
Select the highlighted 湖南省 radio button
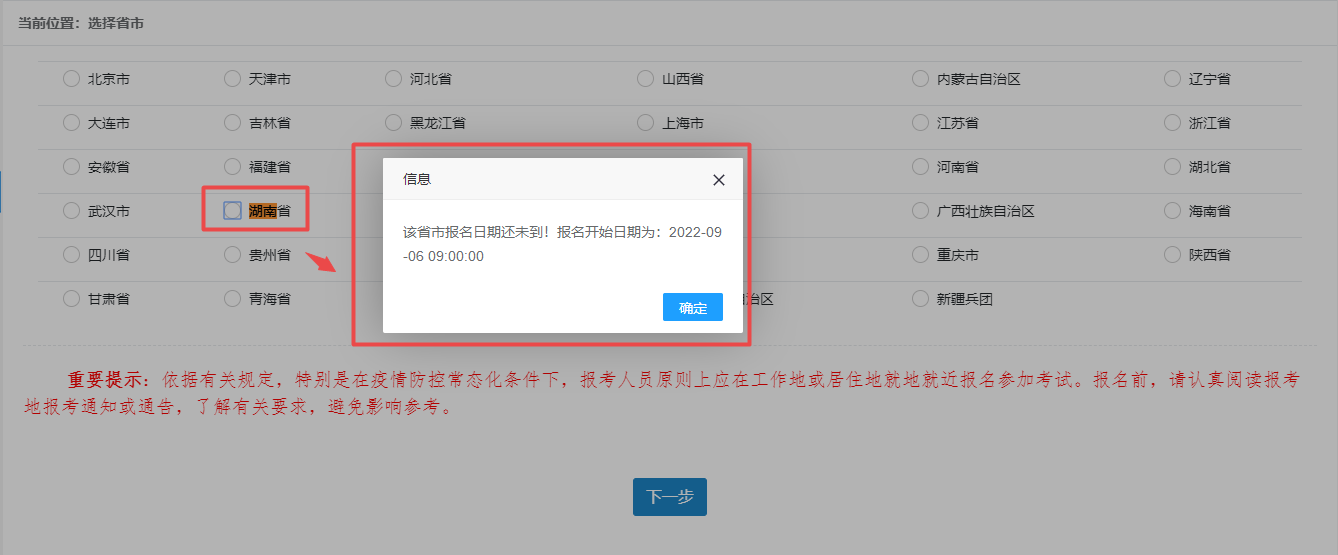tap(232, 210)
